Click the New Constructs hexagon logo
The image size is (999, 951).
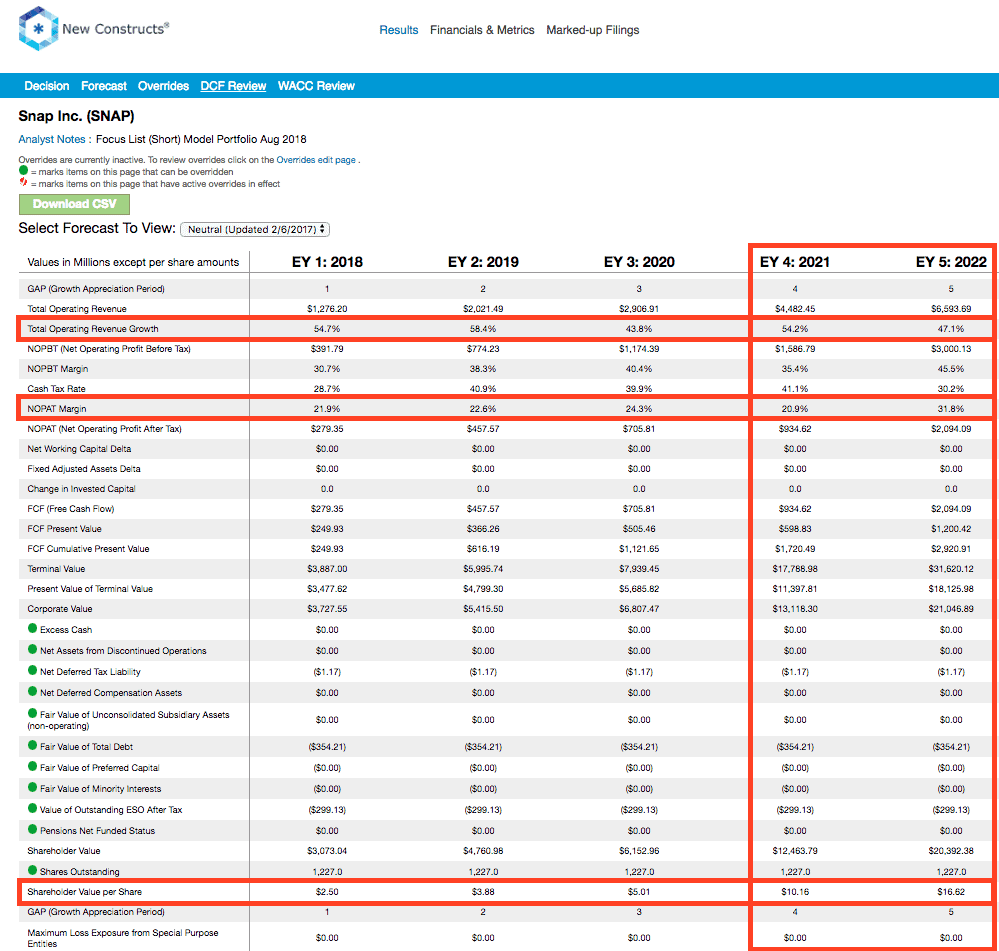[38, 29]
